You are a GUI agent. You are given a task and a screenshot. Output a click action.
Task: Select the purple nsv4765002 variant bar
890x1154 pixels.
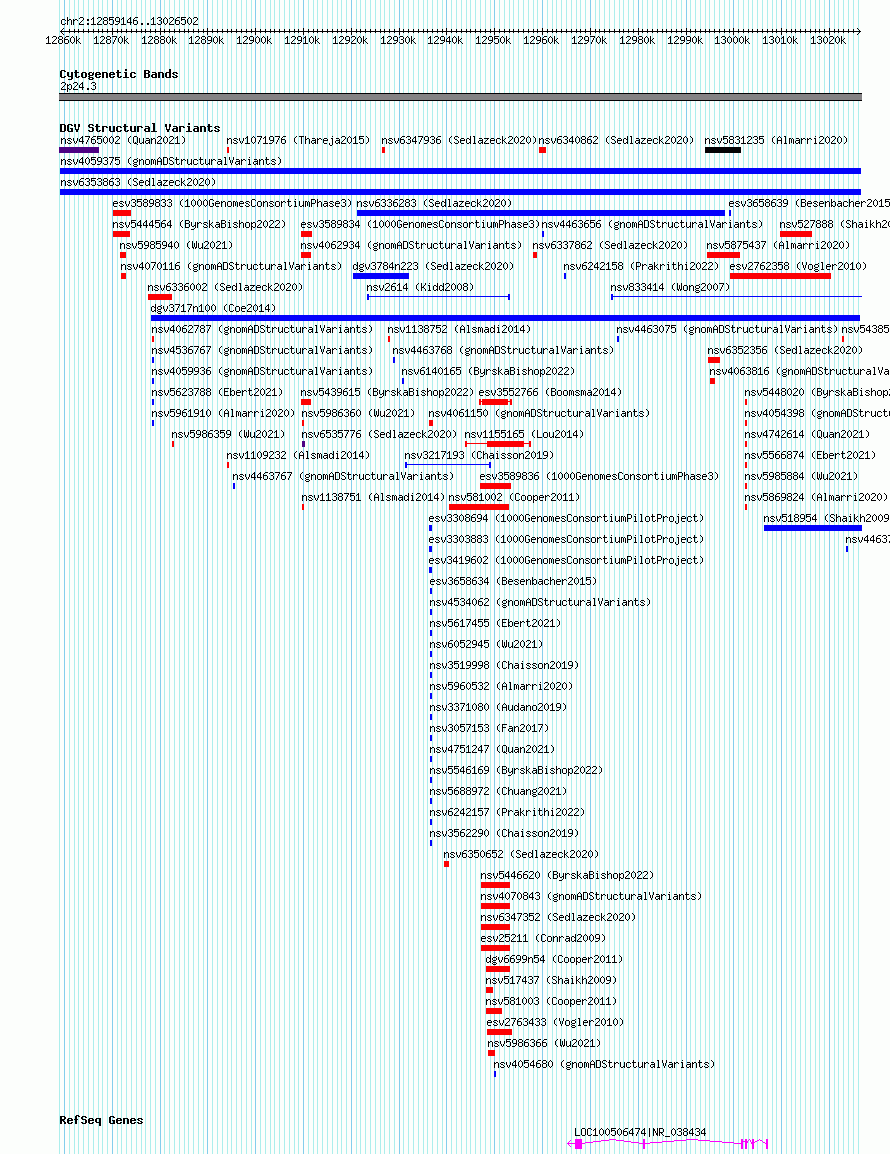[x=79, y=150]
